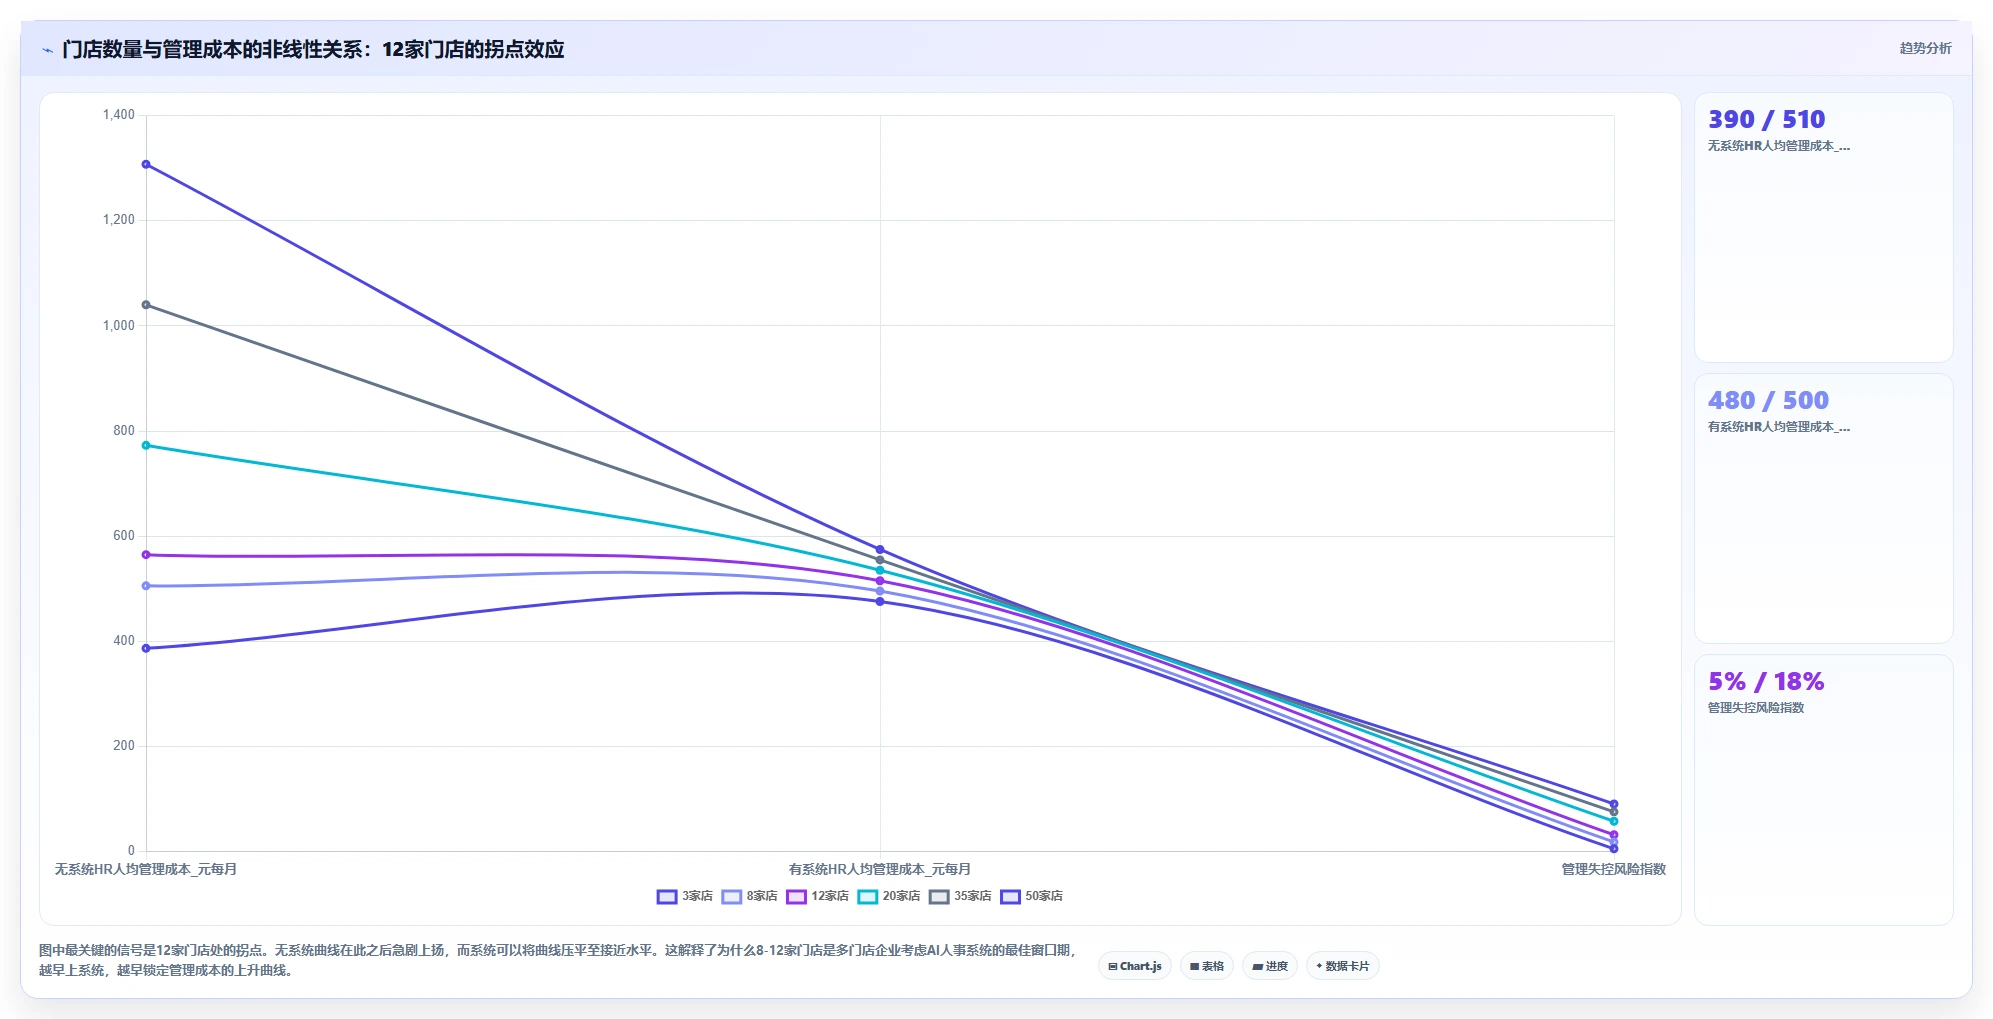The width and height of the screenshot is (1993, 1019).
Task: Click the 800 y-axis tick label
Action: tap(124, 431)
